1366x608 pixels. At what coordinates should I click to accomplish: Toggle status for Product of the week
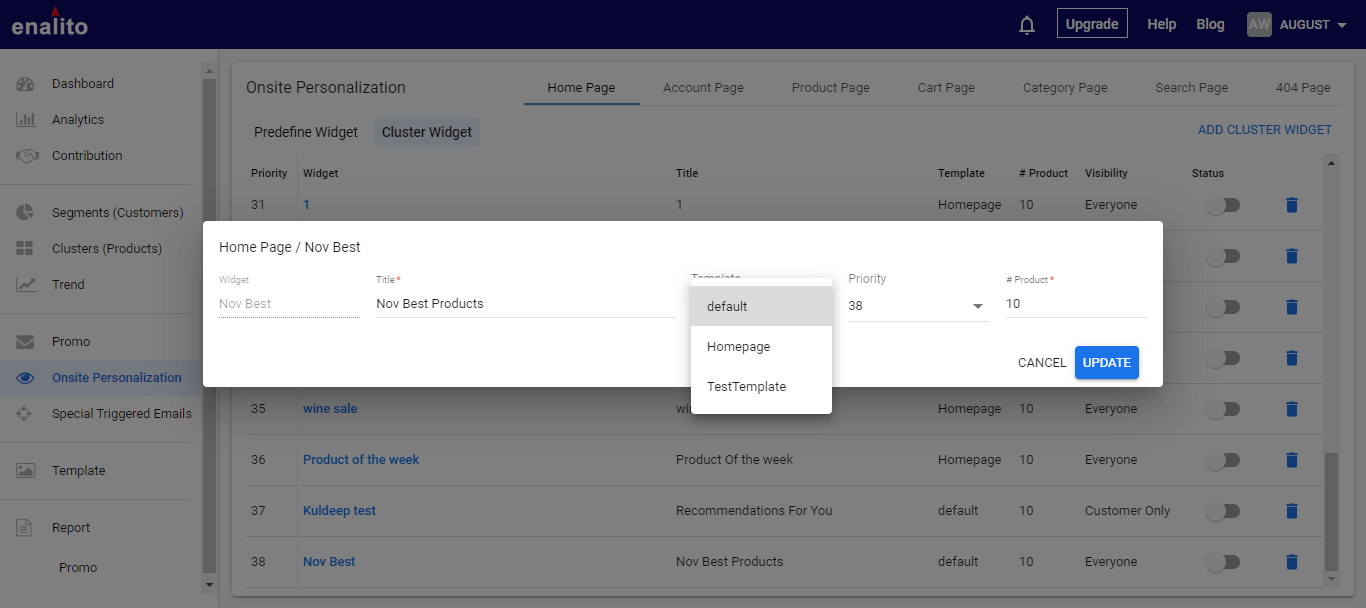click(x=1222, y=460)
